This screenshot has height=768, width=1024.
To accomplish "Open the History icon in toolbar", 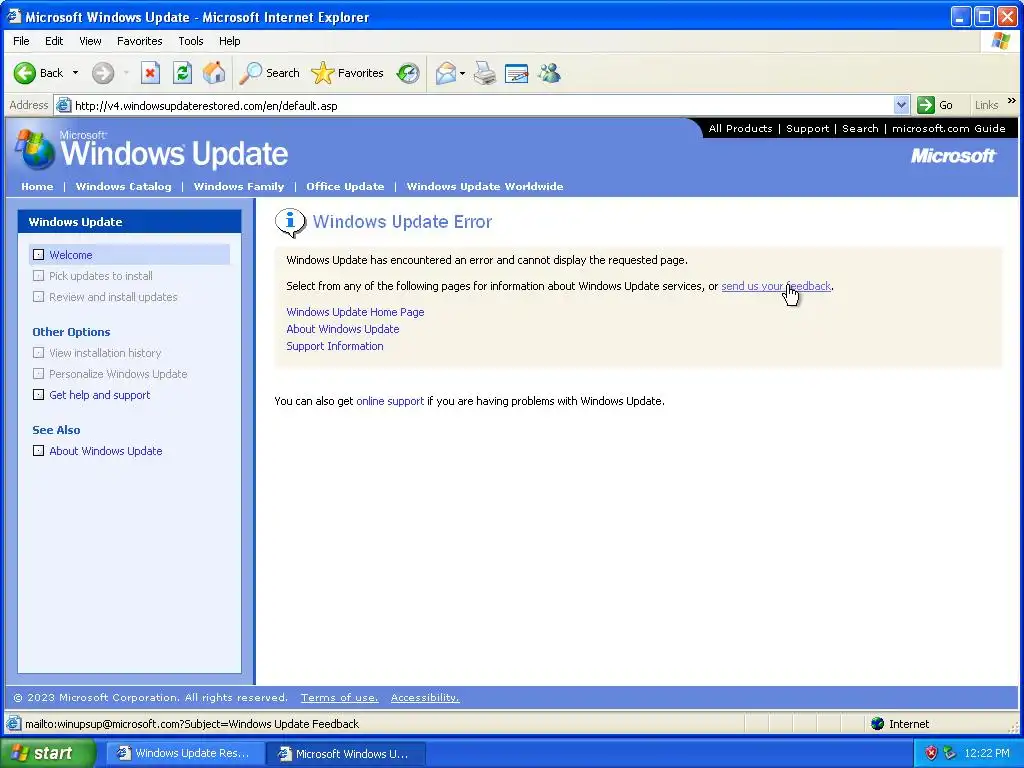I will (408, 73).
